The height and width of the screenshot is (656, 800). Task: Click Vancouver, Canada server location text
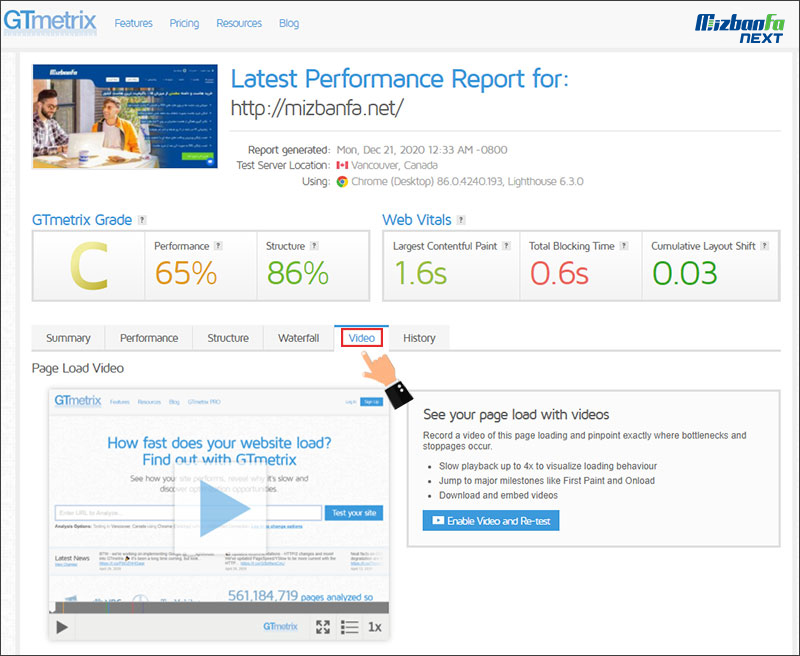coord(394,165)
